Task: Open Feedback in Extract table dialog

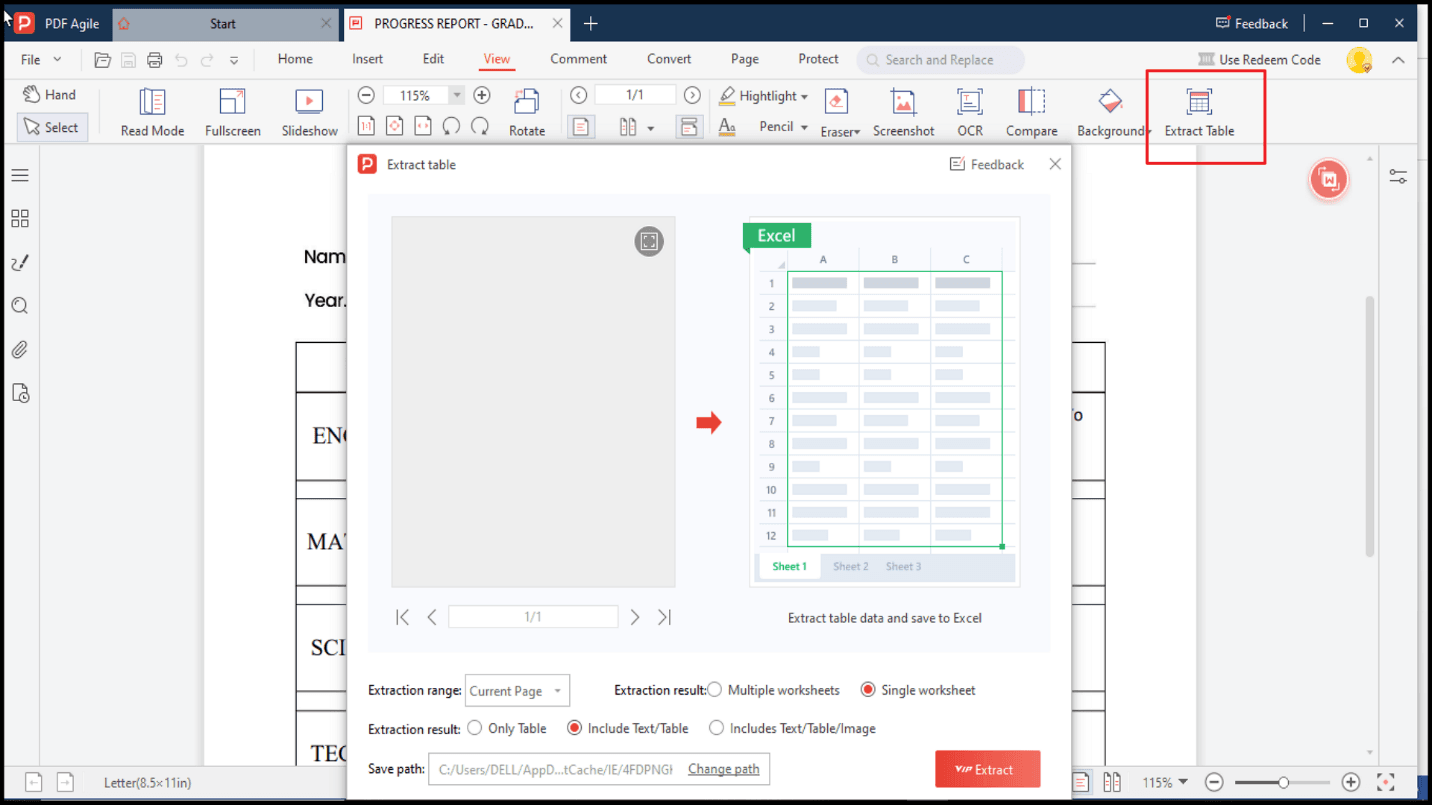Action: 986,164
